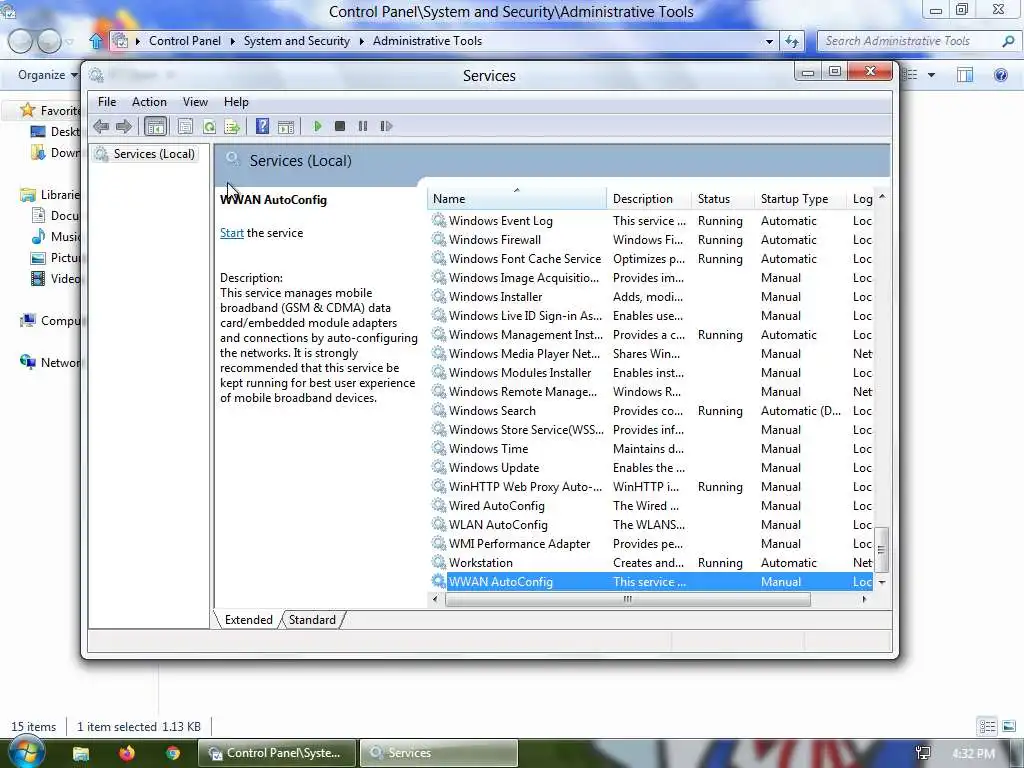The height and width of the screenshot is (768, 1024).
Task: Click scroll-up arrow of services list scrollbar
Action: coord(882,197)
